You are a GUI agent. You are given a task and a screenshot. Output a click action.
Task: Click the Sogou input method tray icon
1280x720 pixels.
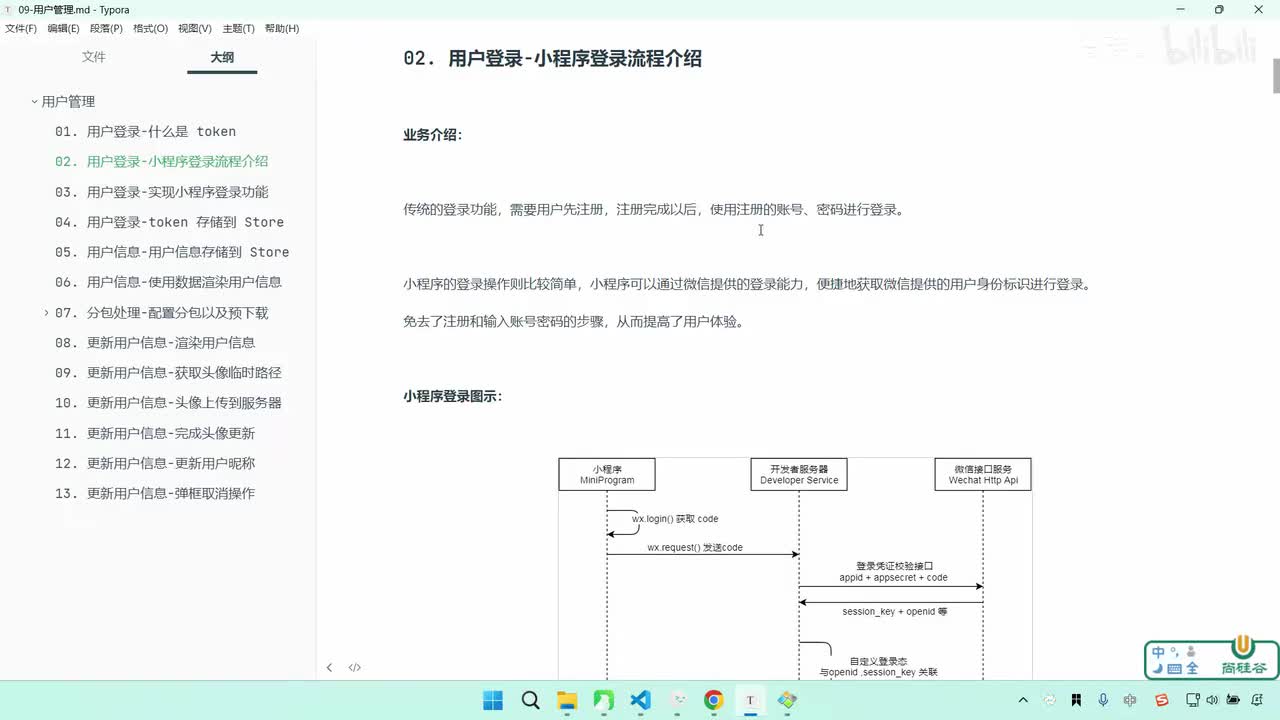(x=1161, y=700)
